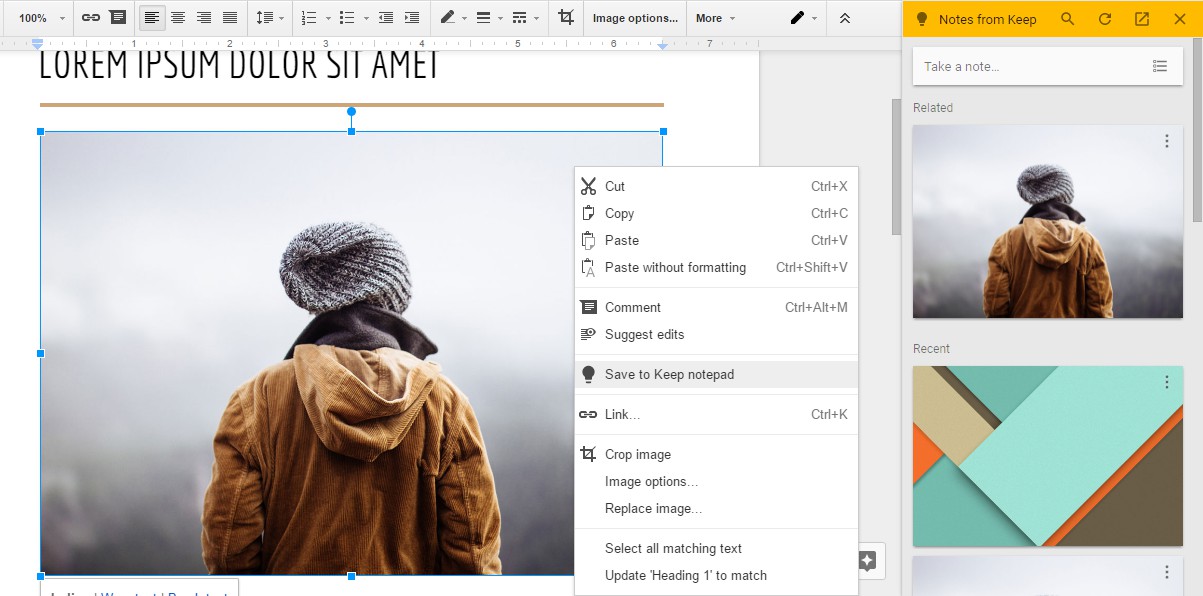Screen dimensions: 1203x596
Task: Toggle left align
Action: 152,18
